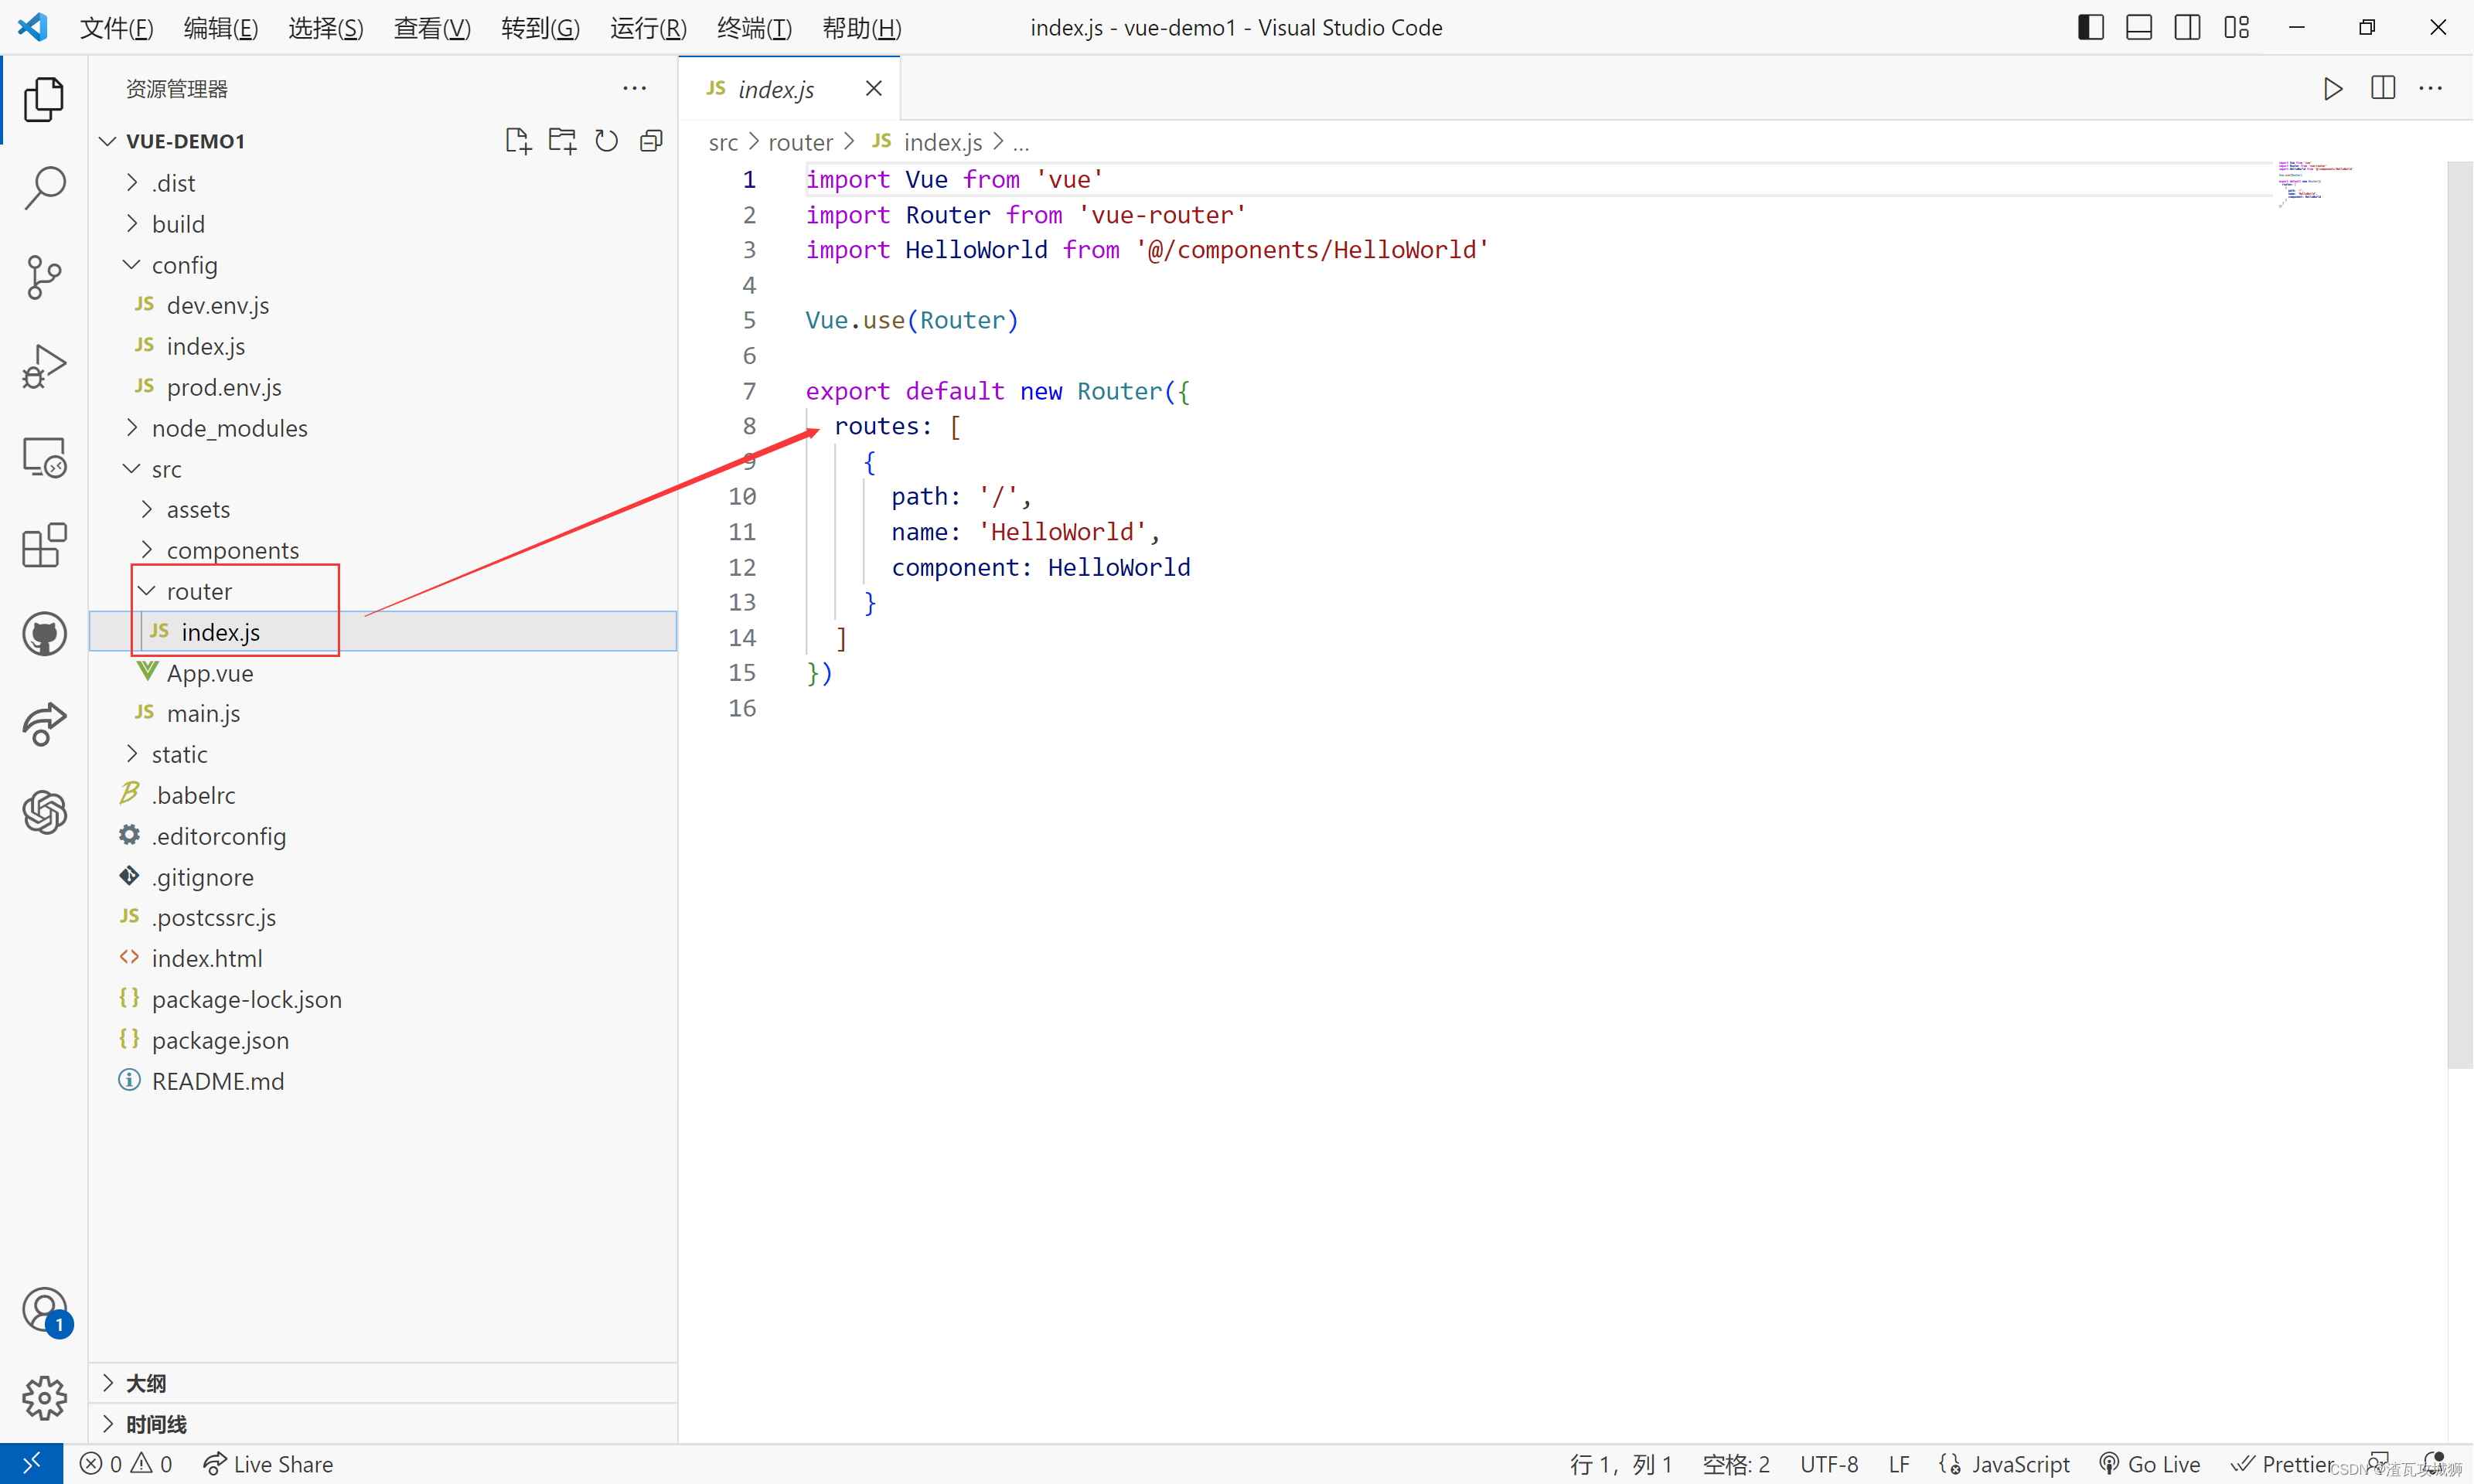Image resolution: width=2474 pixels, height=1484 pixels.
Task: Expand the .dist folder
Action: [x=383, y=183]
